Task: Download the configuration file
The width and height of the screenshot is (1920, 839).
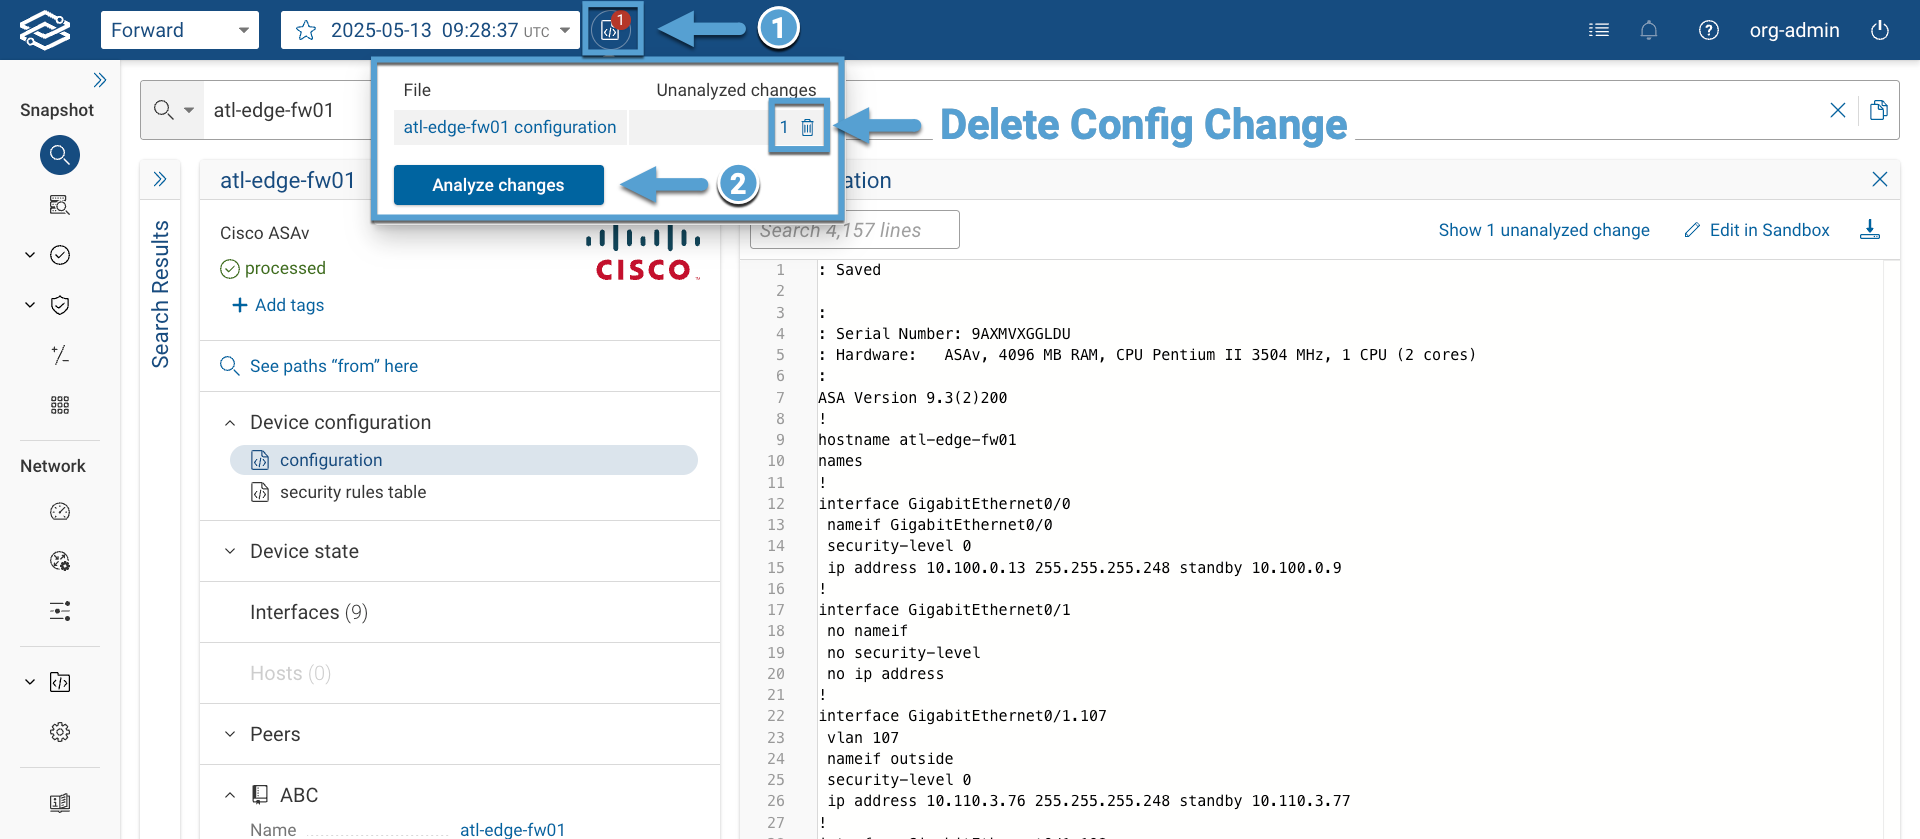Action: 1869,230
